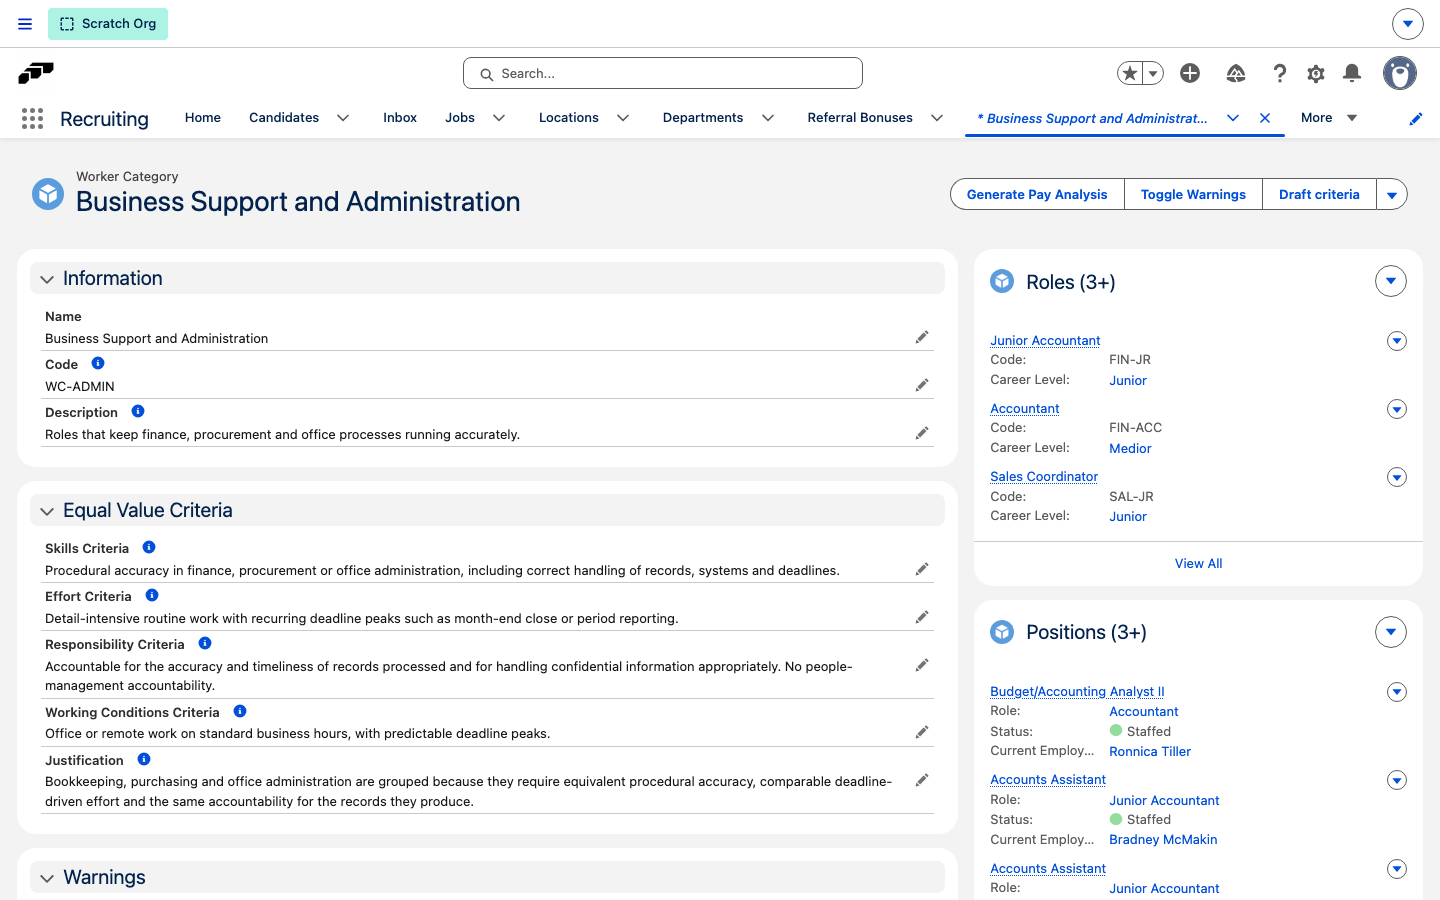Edit Justification pencil icon
Image resolution: width=1440 pixels, height=900 pixels.
pos(922,780)
